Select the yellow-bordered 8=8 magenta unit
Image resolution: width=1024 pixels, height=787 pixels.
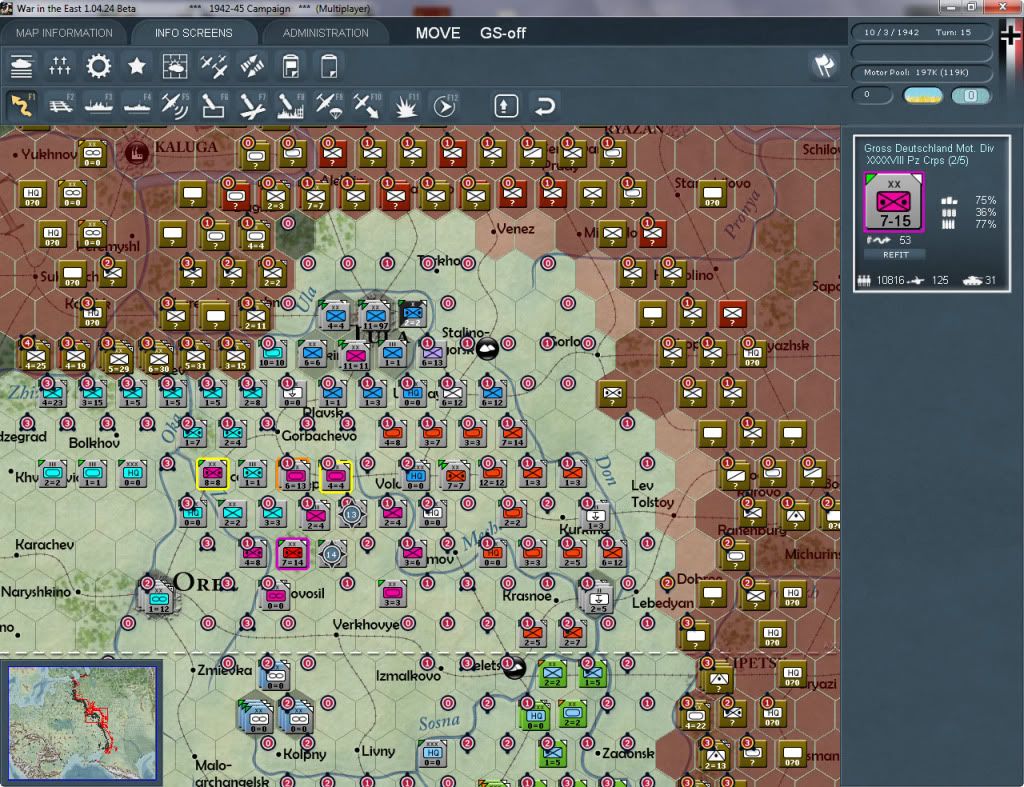(x=212, y=474)
